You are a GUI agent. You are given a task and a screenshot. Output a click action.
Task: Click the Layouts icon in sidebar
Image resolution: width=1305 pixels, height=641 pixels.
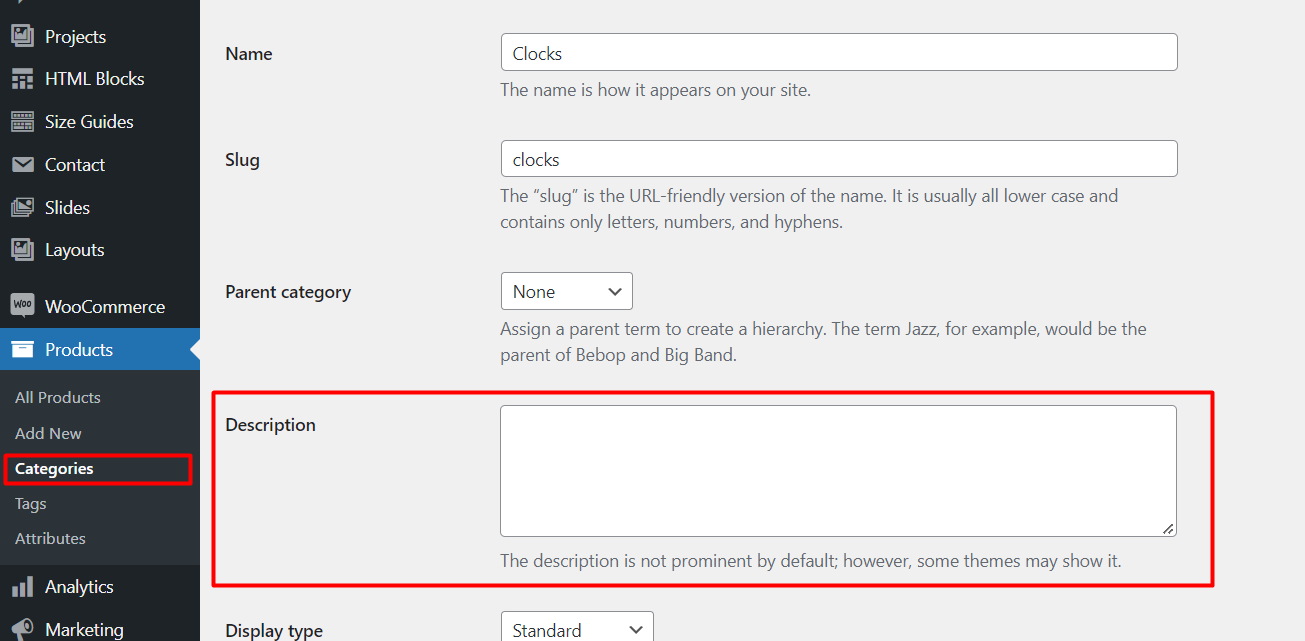pos(22,250)
